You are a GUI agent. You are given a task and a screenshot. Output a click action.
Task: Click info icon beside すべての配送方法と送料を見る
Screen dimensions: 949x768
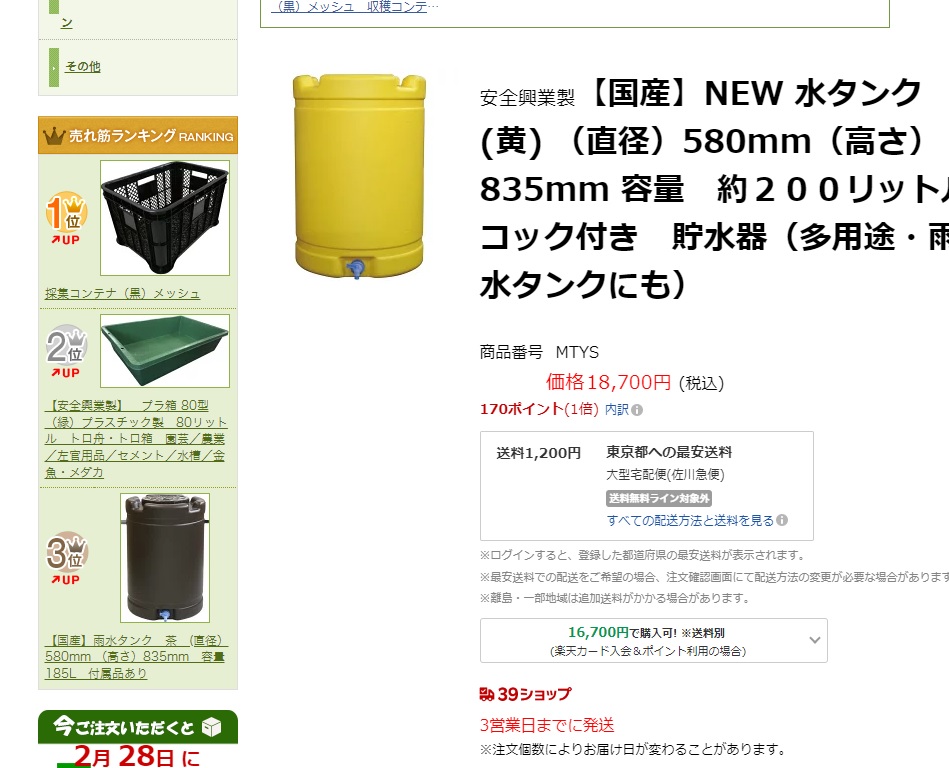(x=782, y=520)
